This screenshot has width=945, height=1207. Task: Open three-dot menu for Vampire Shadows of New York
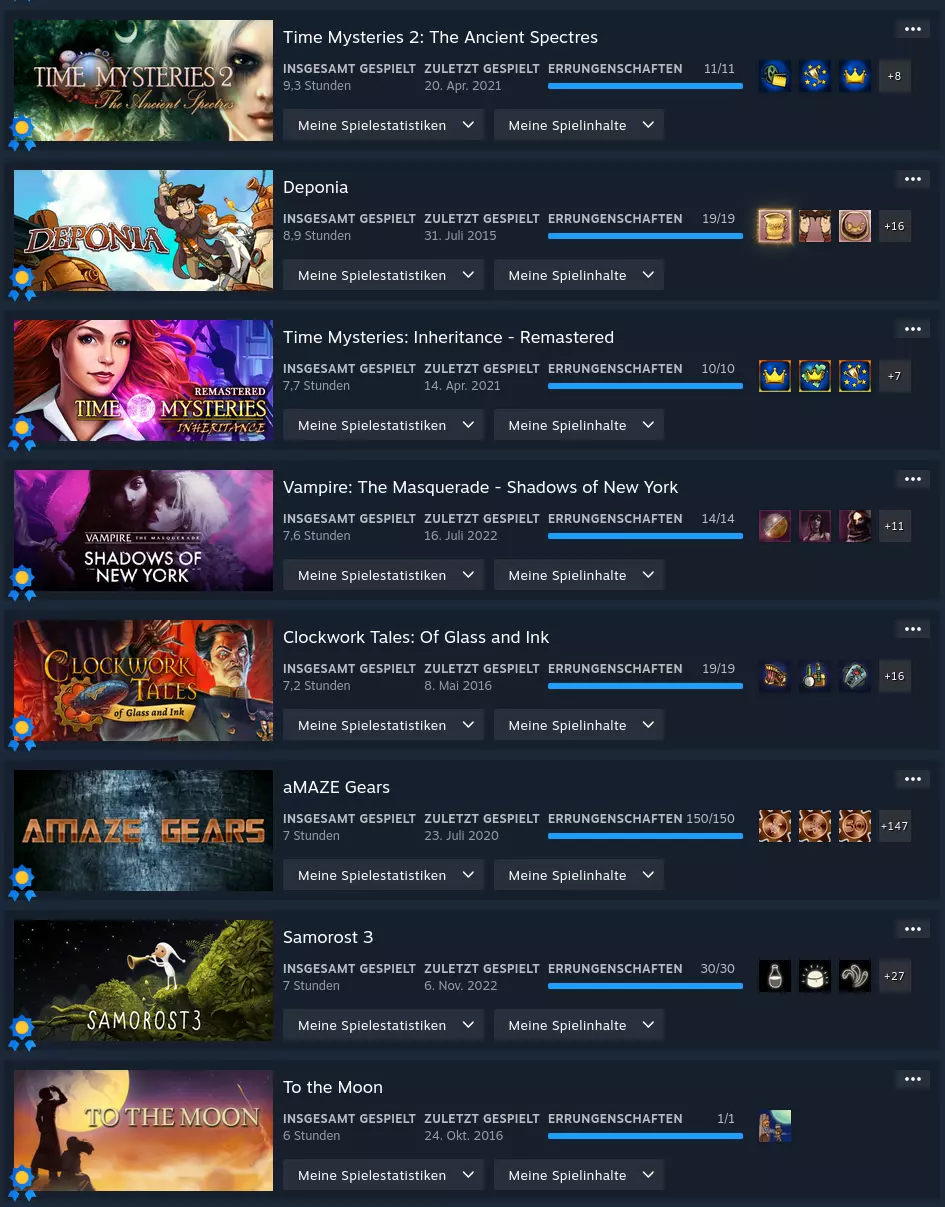(912, 479)
